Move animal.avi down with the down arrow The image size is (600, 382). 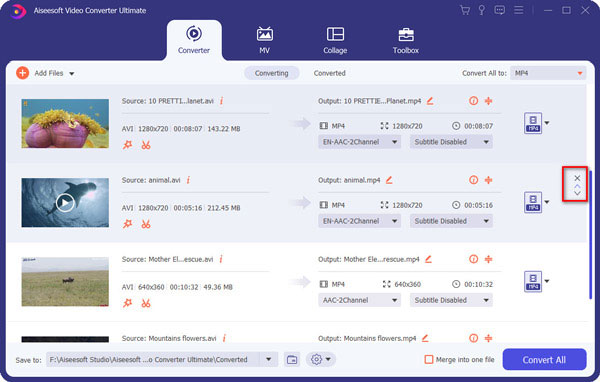577,193
